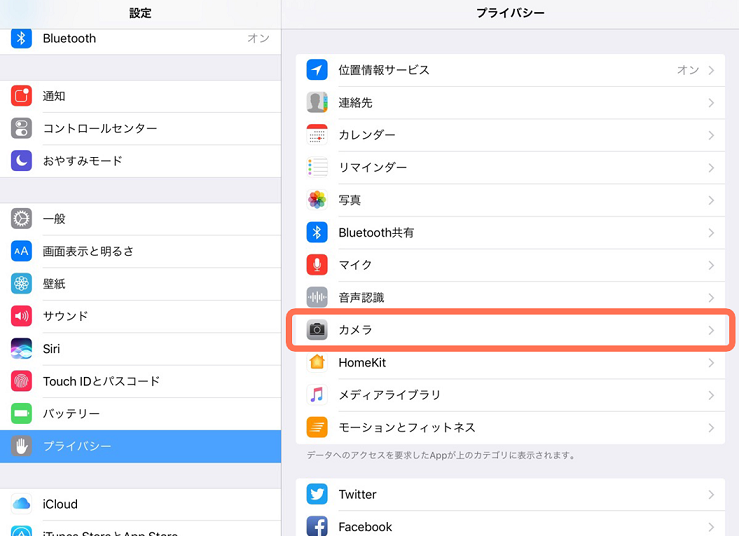Screen dimensions: 739x536
Task: Open 位置情報サービス via its chevron
Action: (711, 70)
